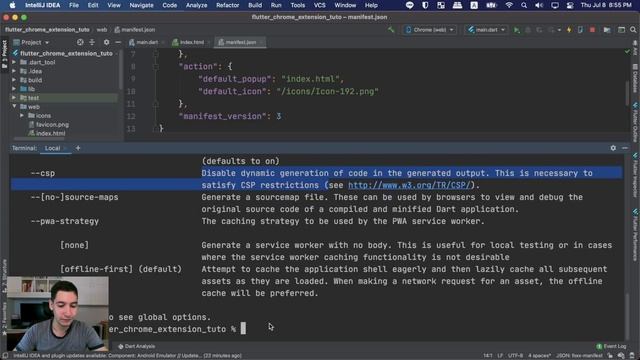Click Run with coverage icon
This screenshot has height=360, width=640.
click(539, 30)
